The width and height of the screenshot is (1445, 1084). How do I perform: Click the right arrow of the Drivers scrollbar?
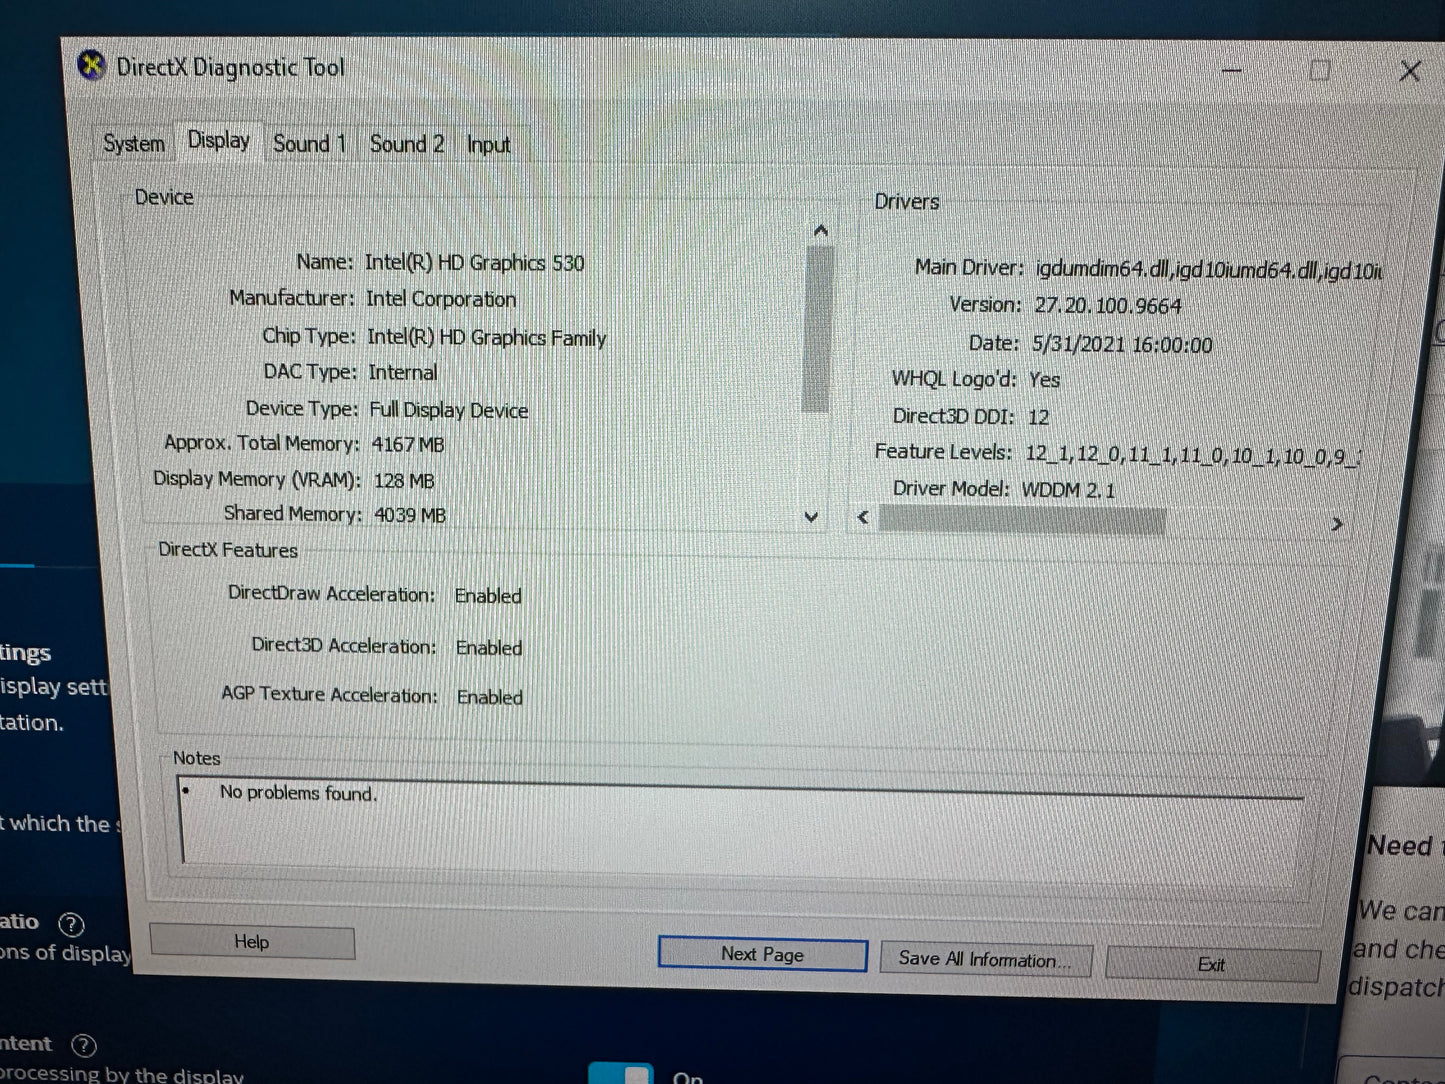point(1337,522)
